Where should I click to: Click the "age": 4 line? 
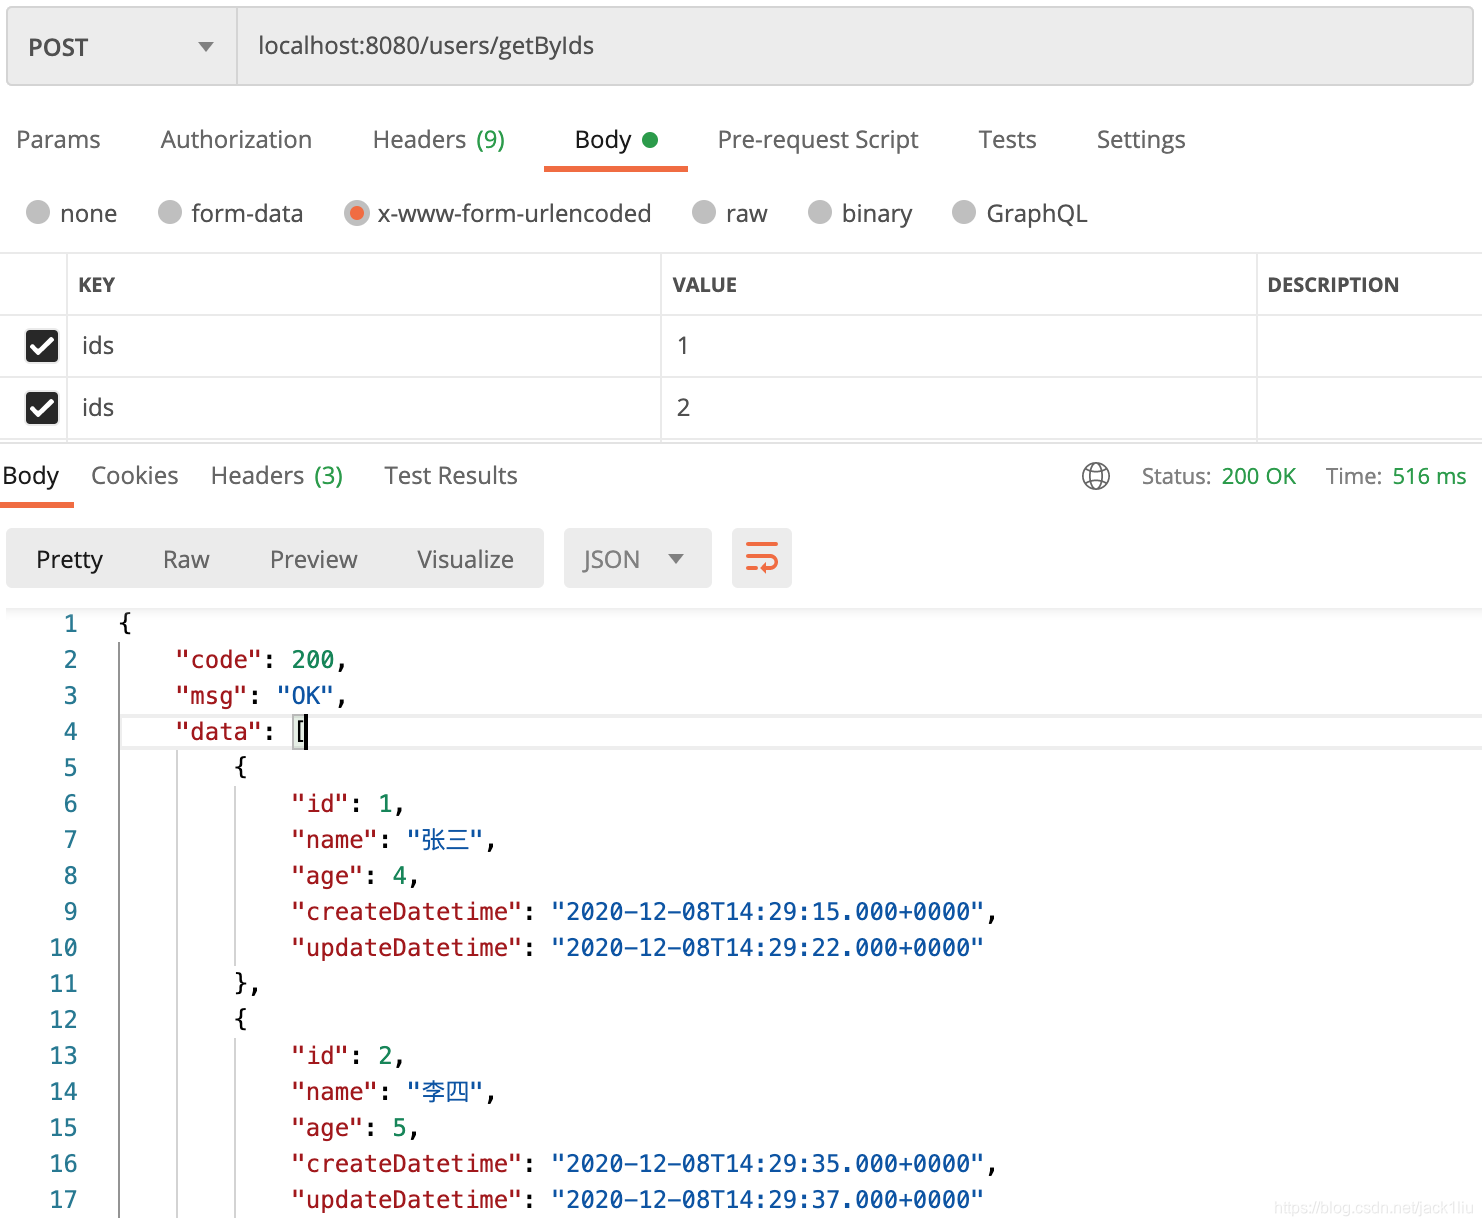coord(355,876)
